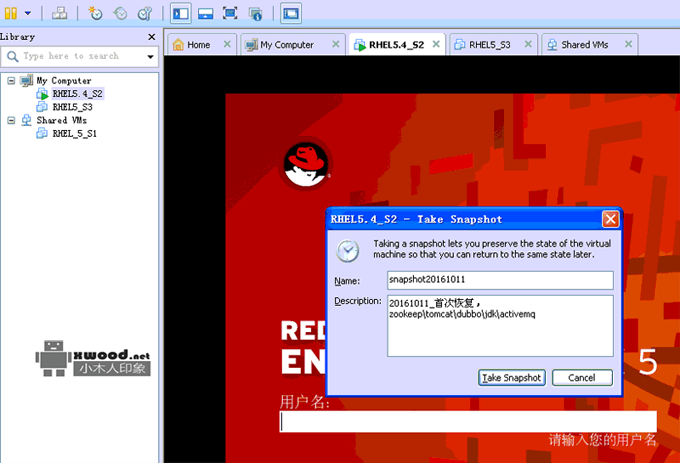Select My Computer in the library tree

64,81
